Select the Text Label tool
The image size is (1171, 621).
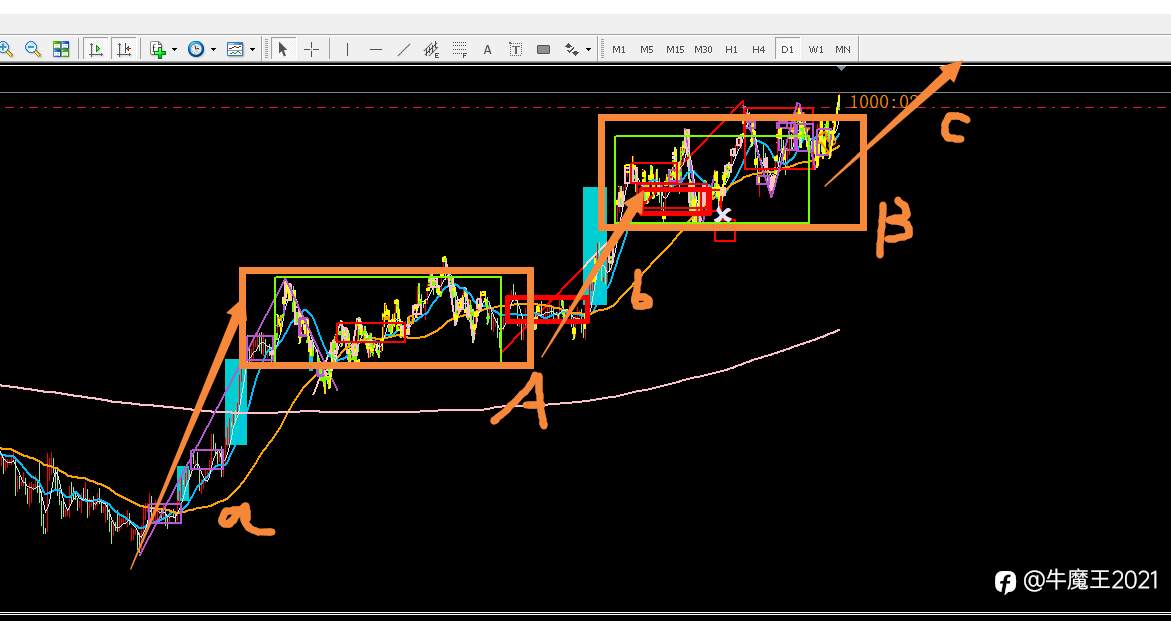coord(515,49)
